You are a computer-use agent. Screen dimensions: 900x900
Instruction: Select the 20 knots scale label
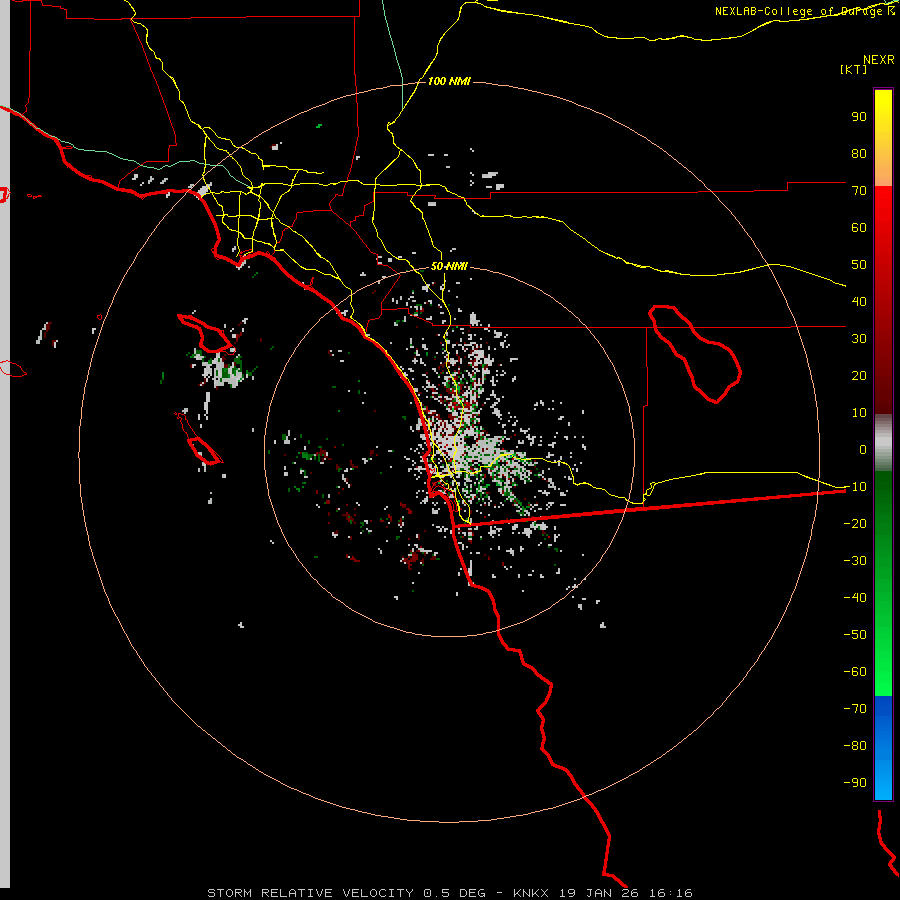859,376
